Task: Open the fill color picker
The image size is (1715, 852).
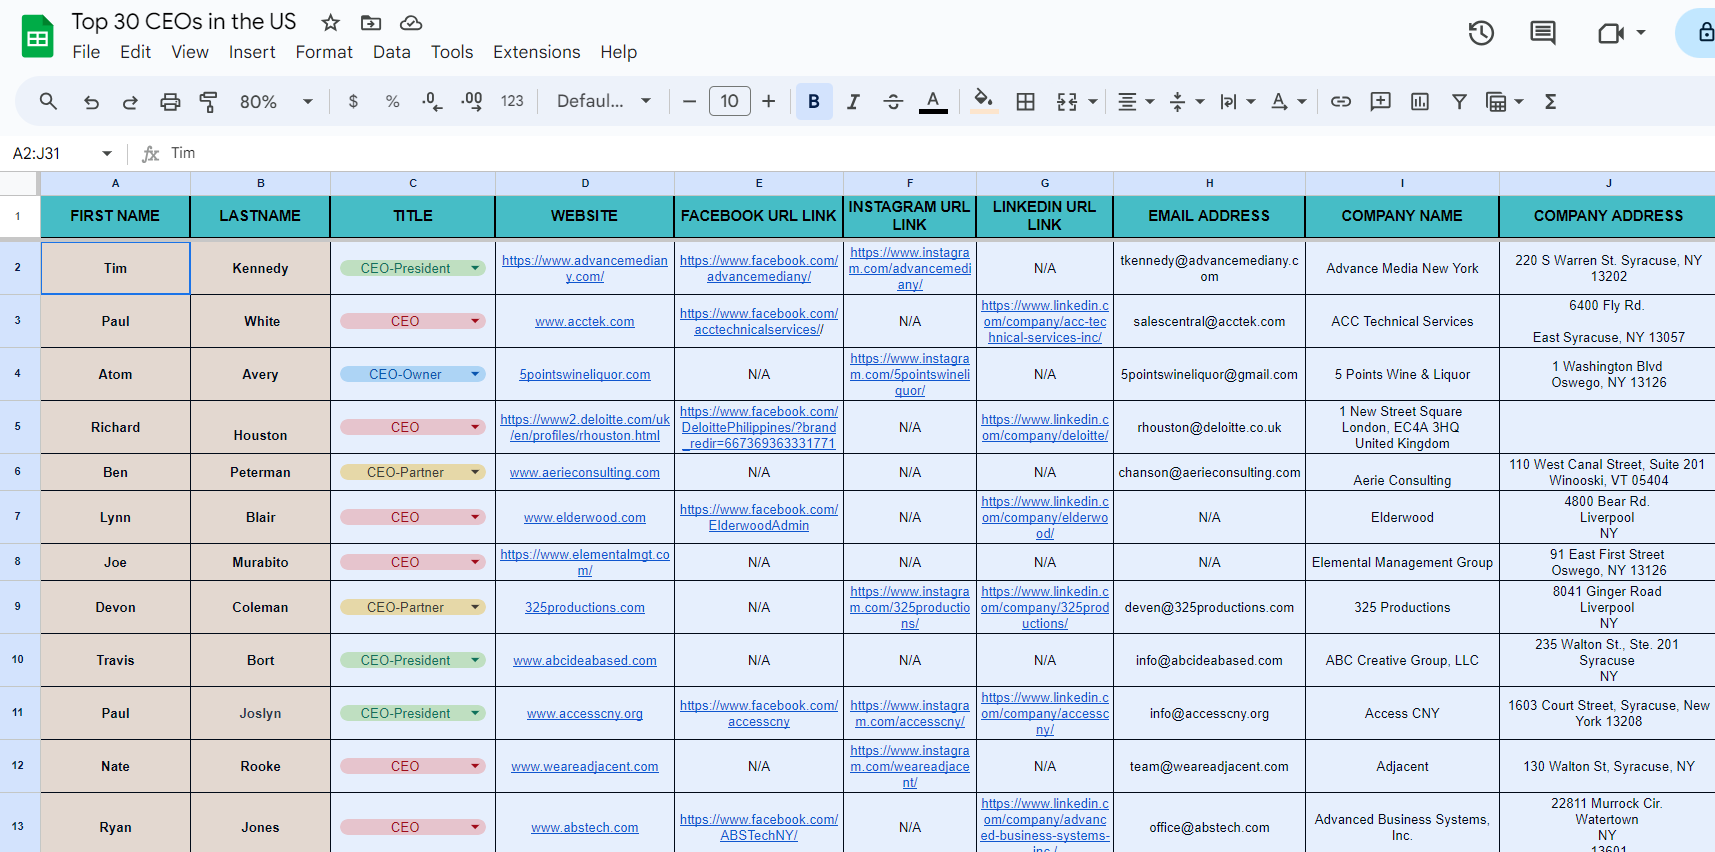Action: point(984,101)
